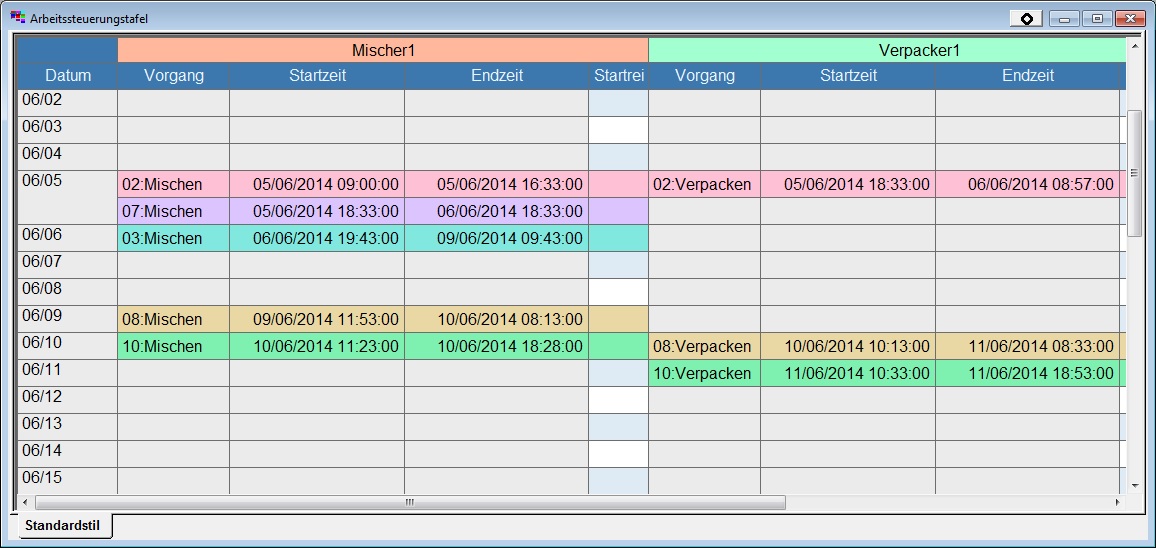Click the vertical scrollbar up arrow
The height and width of the screenshot is (548, 1156).
(1134, 45)
